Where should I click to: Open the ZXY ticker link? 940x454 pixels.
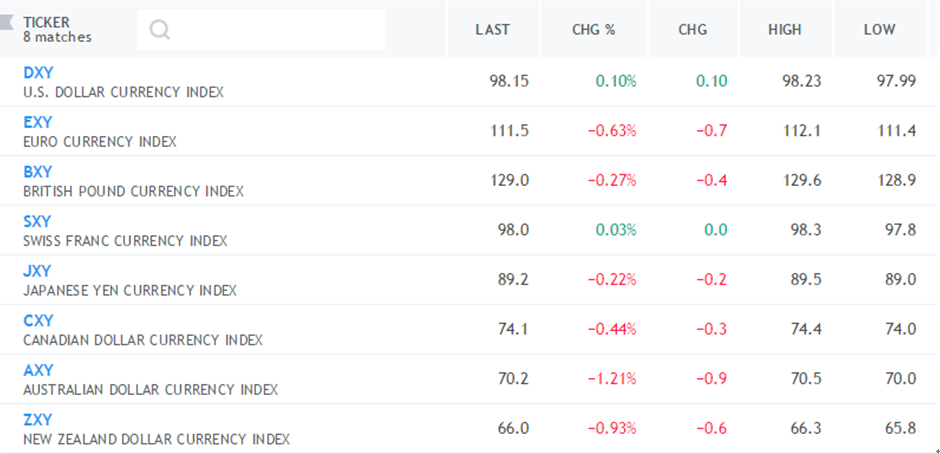pos(38,420)
